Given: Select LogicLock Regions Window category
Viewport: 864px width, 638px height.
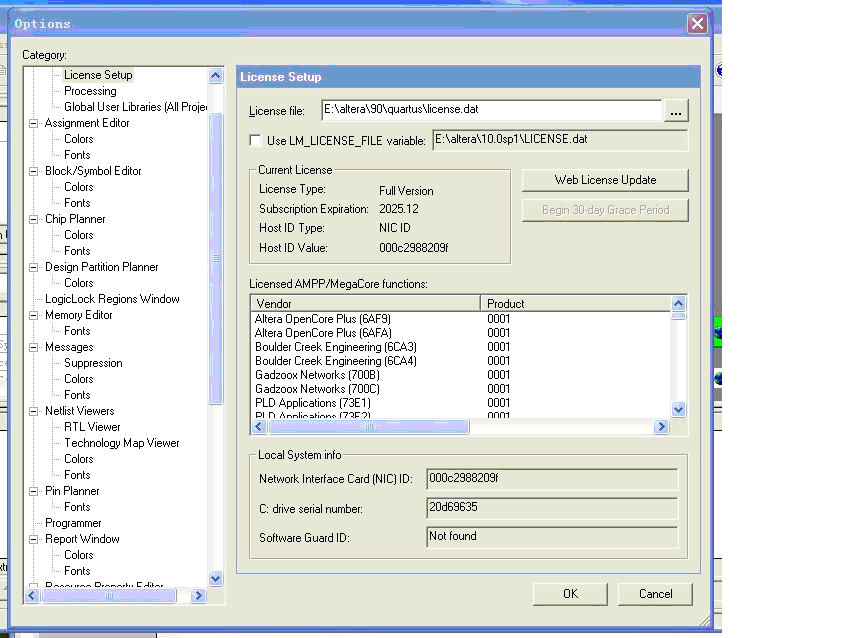Looking at the screenshot, I should click(112, 299).
